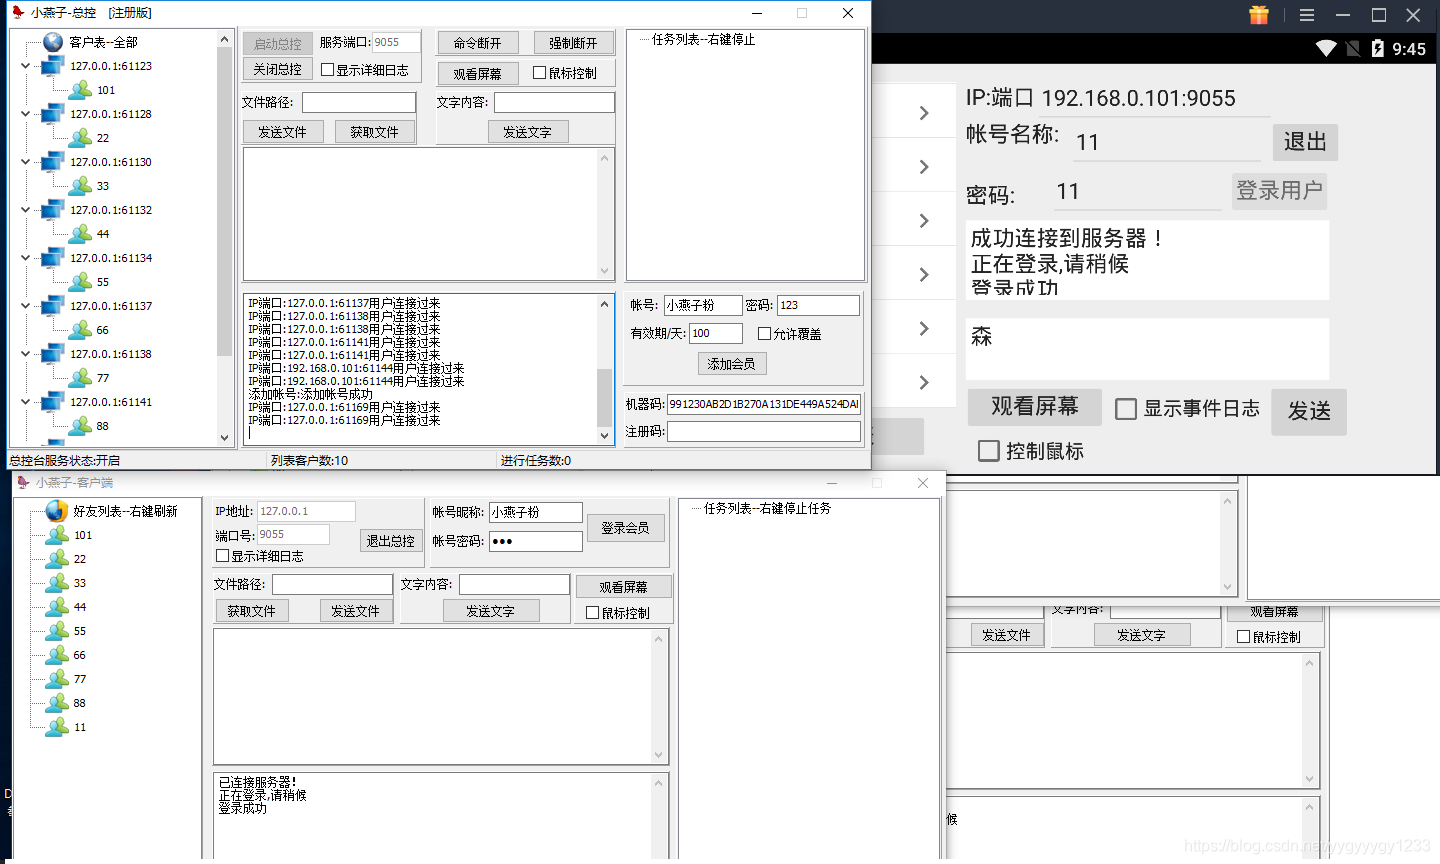Collapse the 127.0.0.1:61134 tree node

pos(26,258)
